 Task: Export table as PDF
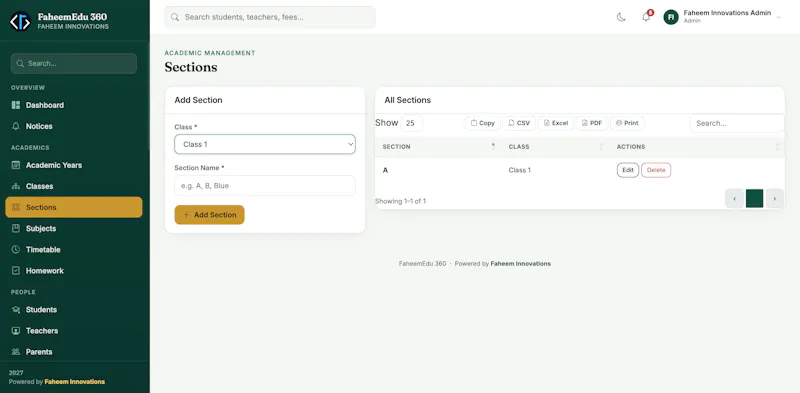pos(592,123)
